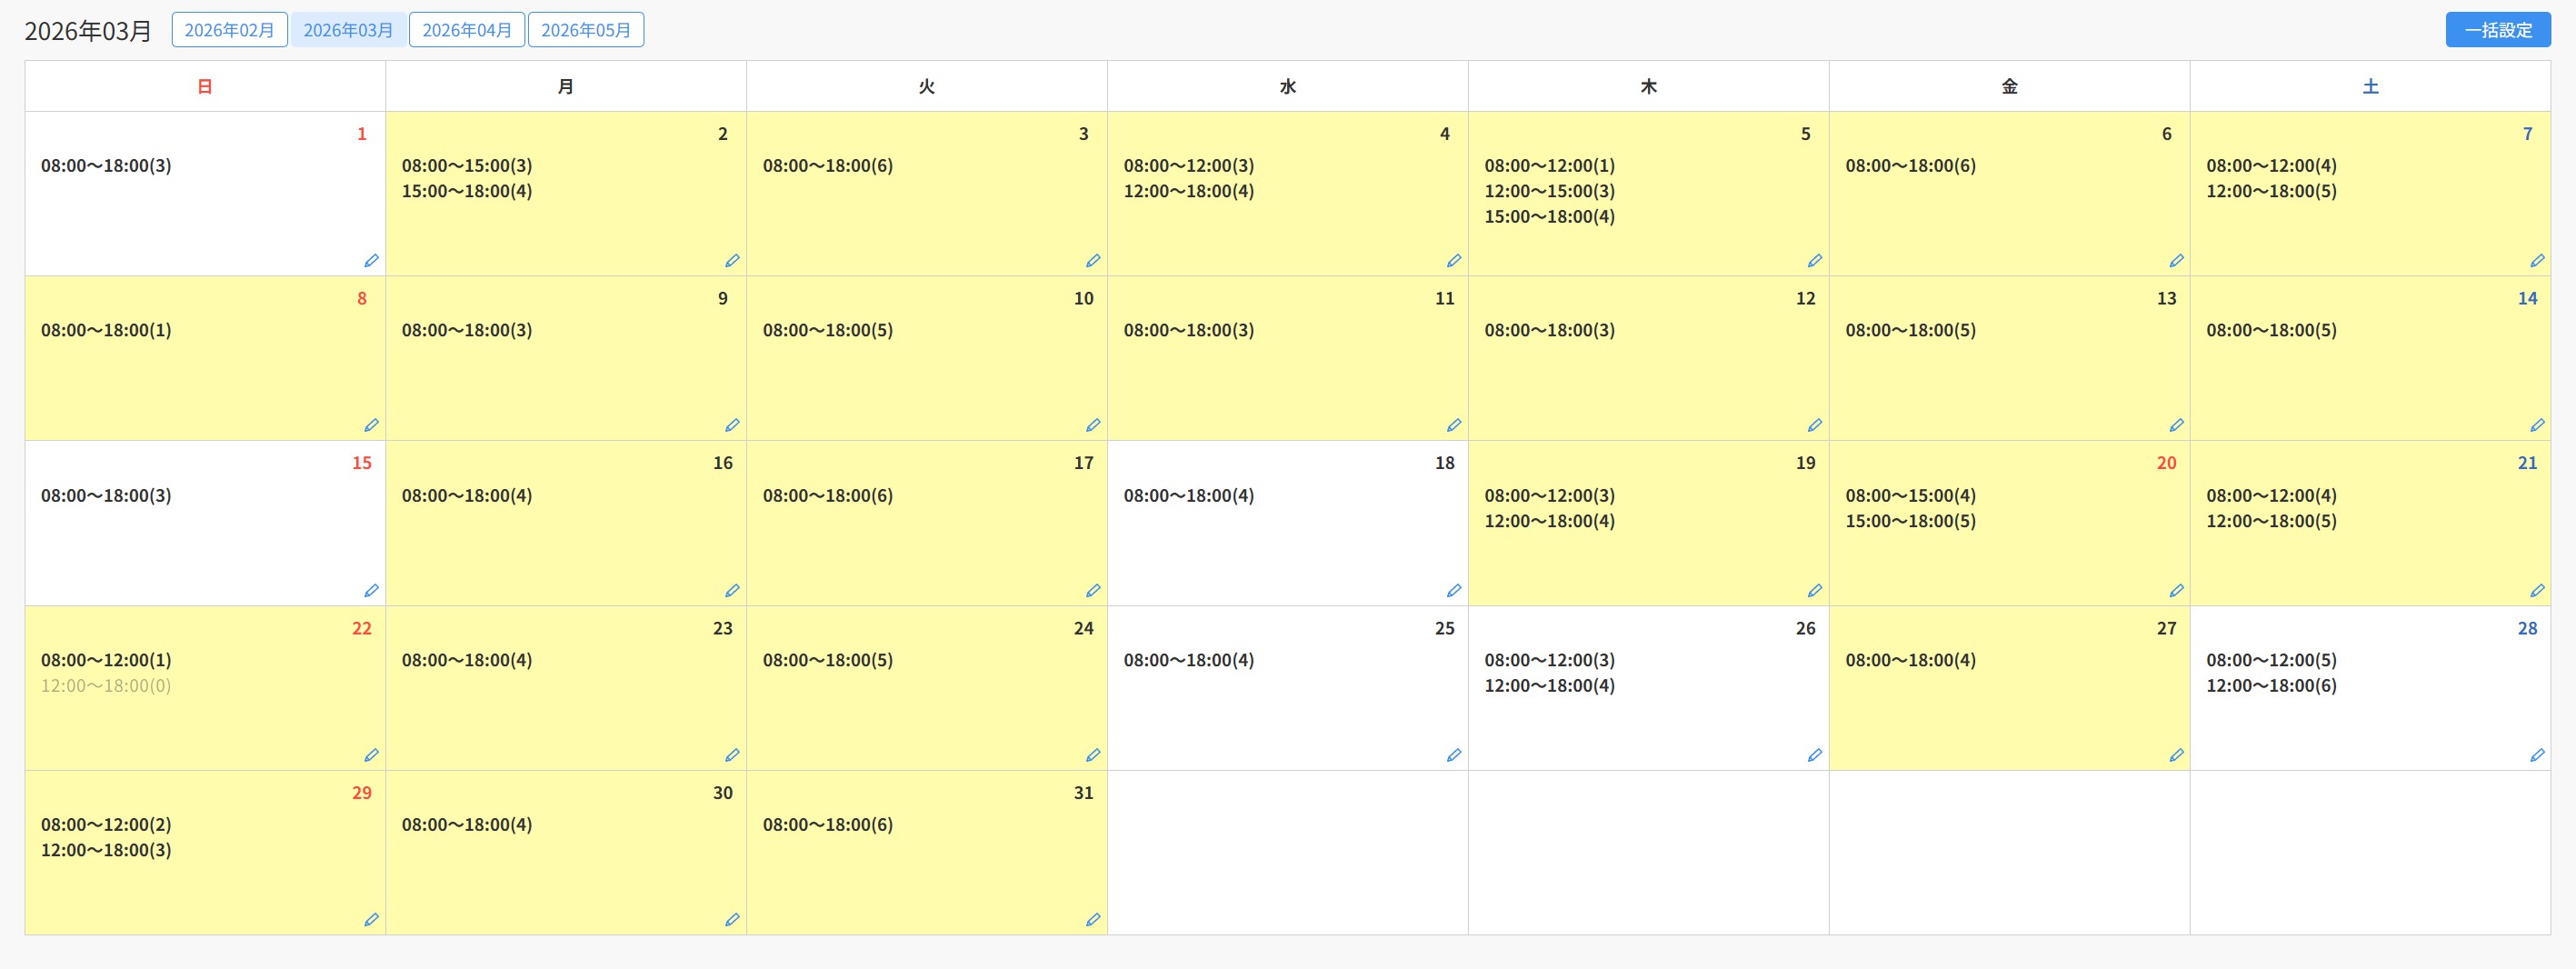Click the pencil icon for March 10
Image resolution: width=2576 pixels, height=969 pixels.
click(1092, 426)
